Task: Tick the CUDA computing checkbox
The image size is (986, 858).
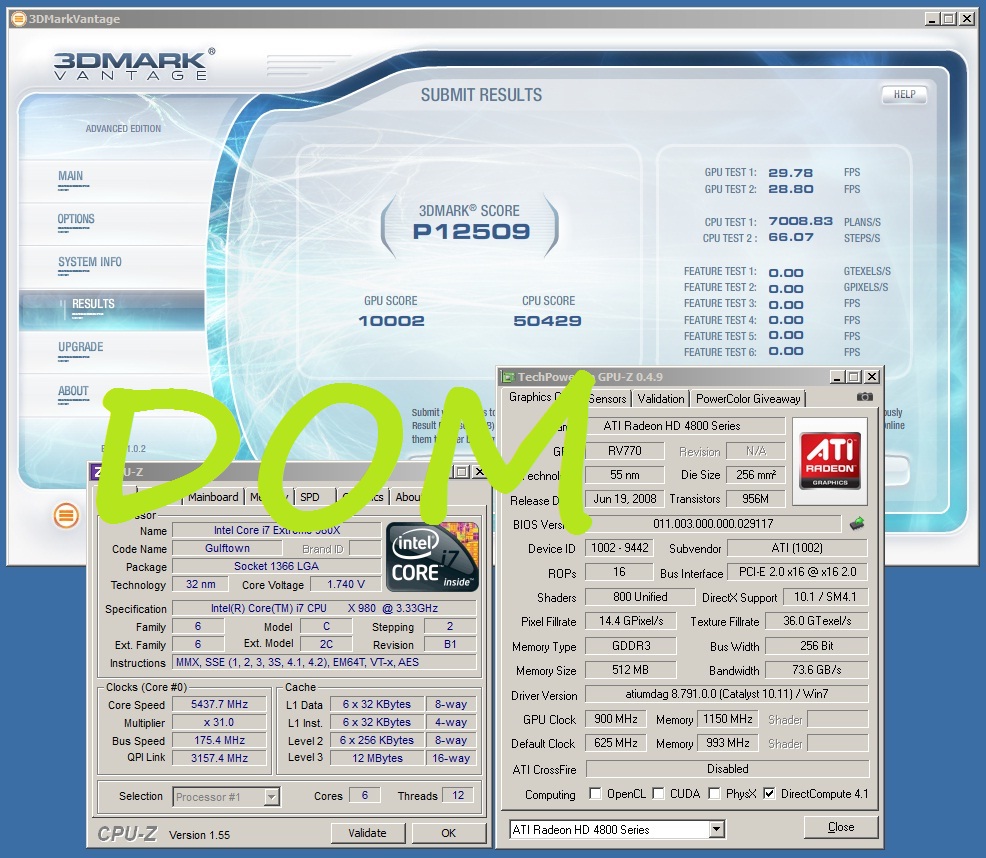Action: click(x=659, y=794)
